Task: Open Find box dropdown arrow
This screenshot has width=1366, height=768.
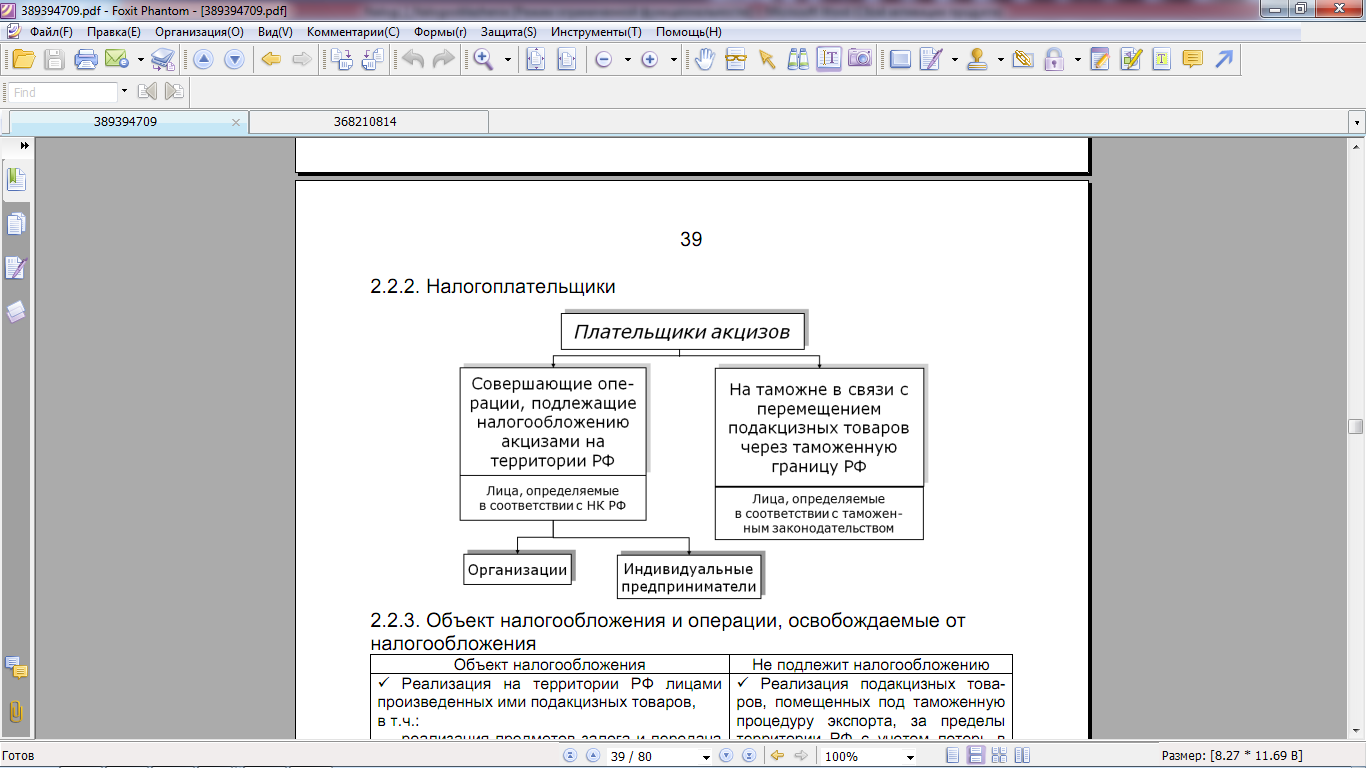Action: click(124, 92)
